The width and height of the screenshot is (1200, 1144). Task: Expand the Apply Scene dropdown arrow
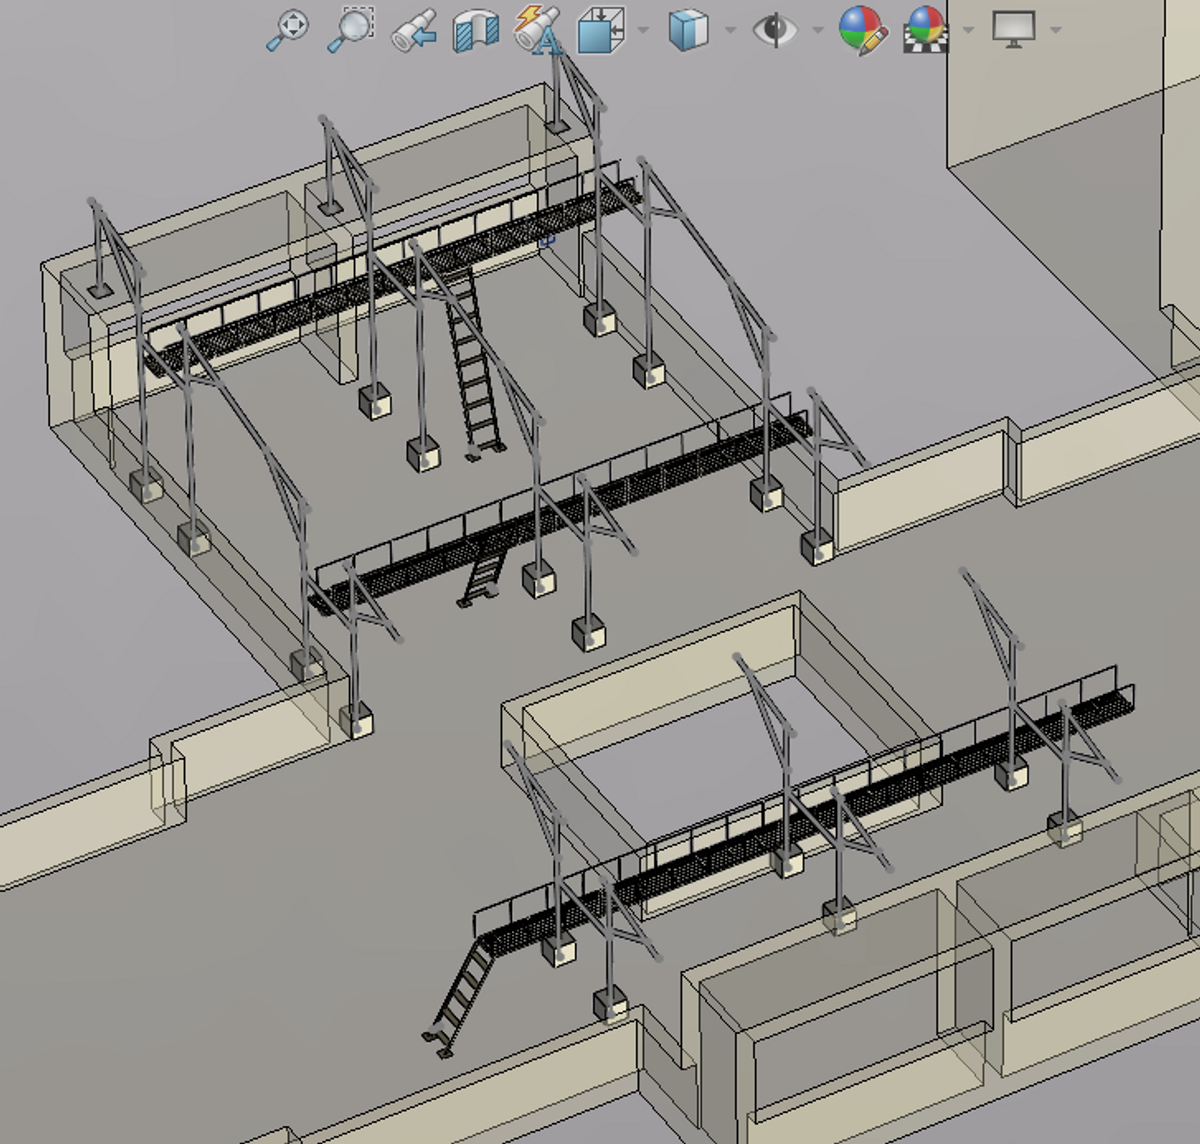click(x=968, y=30)
